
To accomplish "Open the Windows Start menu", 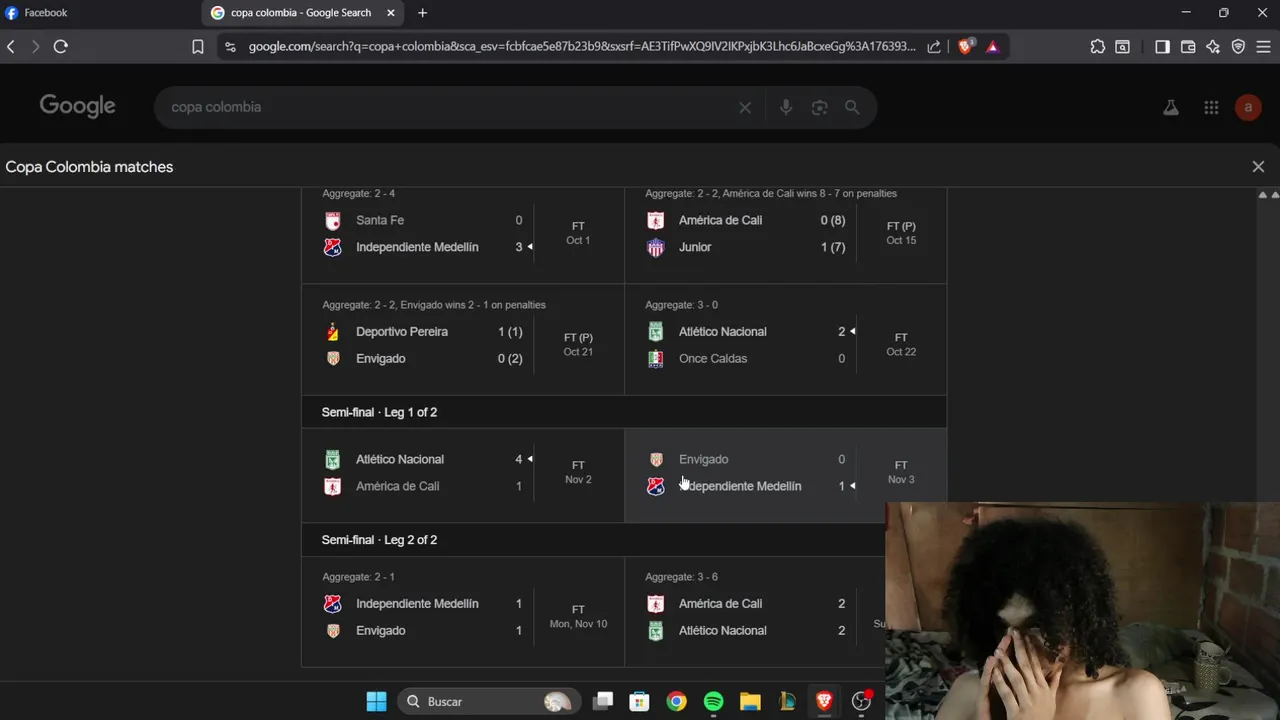I will point(376,702).
